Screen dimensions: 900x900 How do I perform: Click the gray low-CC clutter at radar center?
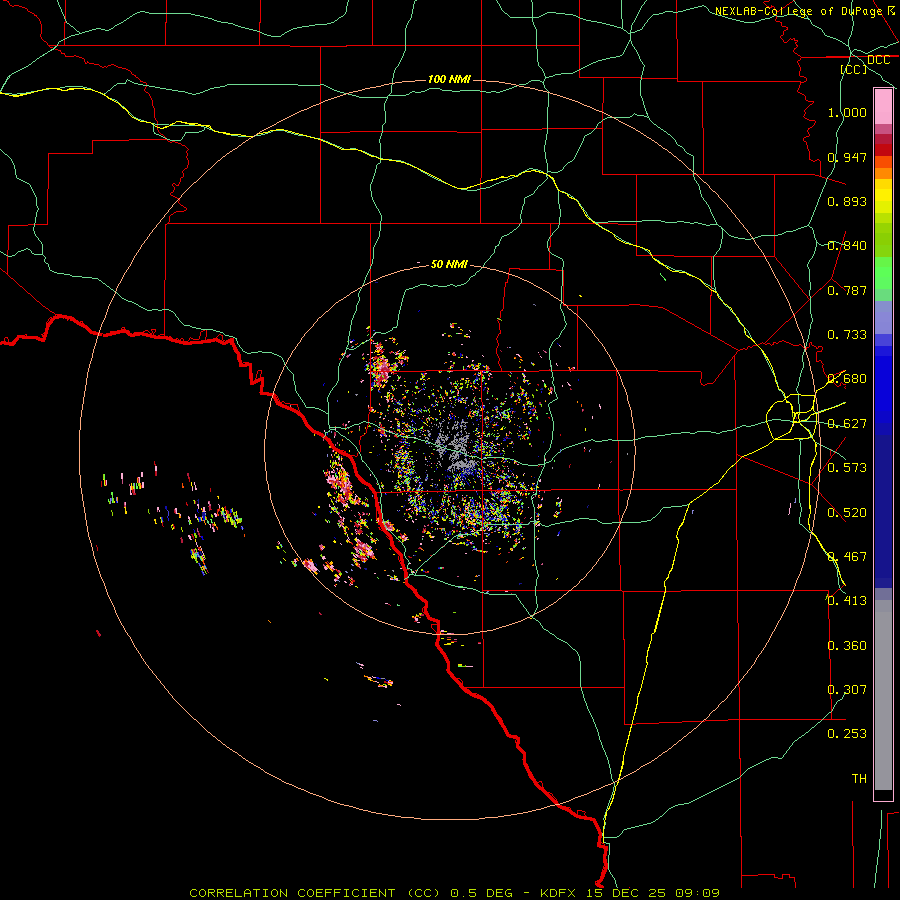pos(455,445)
